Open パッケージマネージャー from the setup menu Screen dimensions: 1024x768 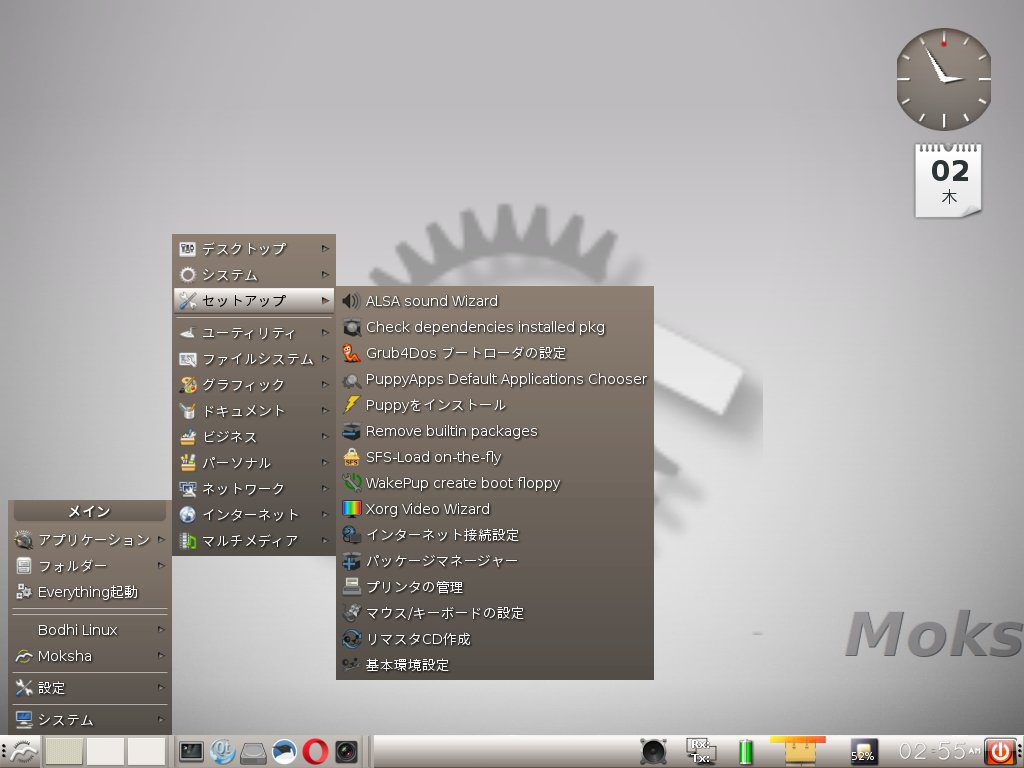tap(441, 561)
